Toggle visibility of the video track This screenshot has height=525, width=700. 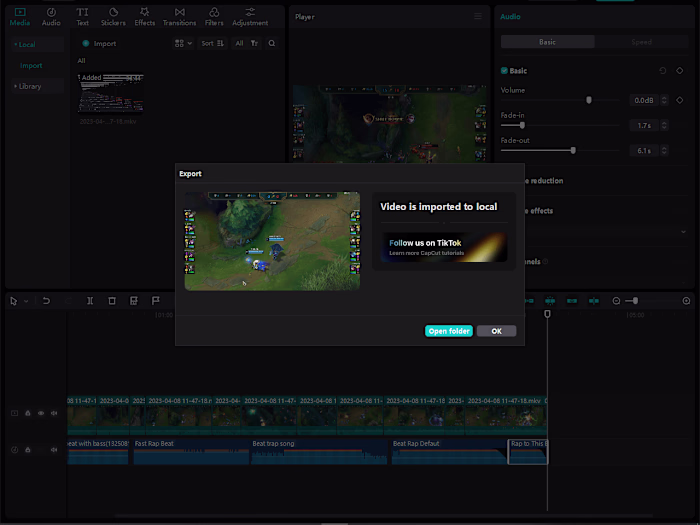(x=41, y=413)
